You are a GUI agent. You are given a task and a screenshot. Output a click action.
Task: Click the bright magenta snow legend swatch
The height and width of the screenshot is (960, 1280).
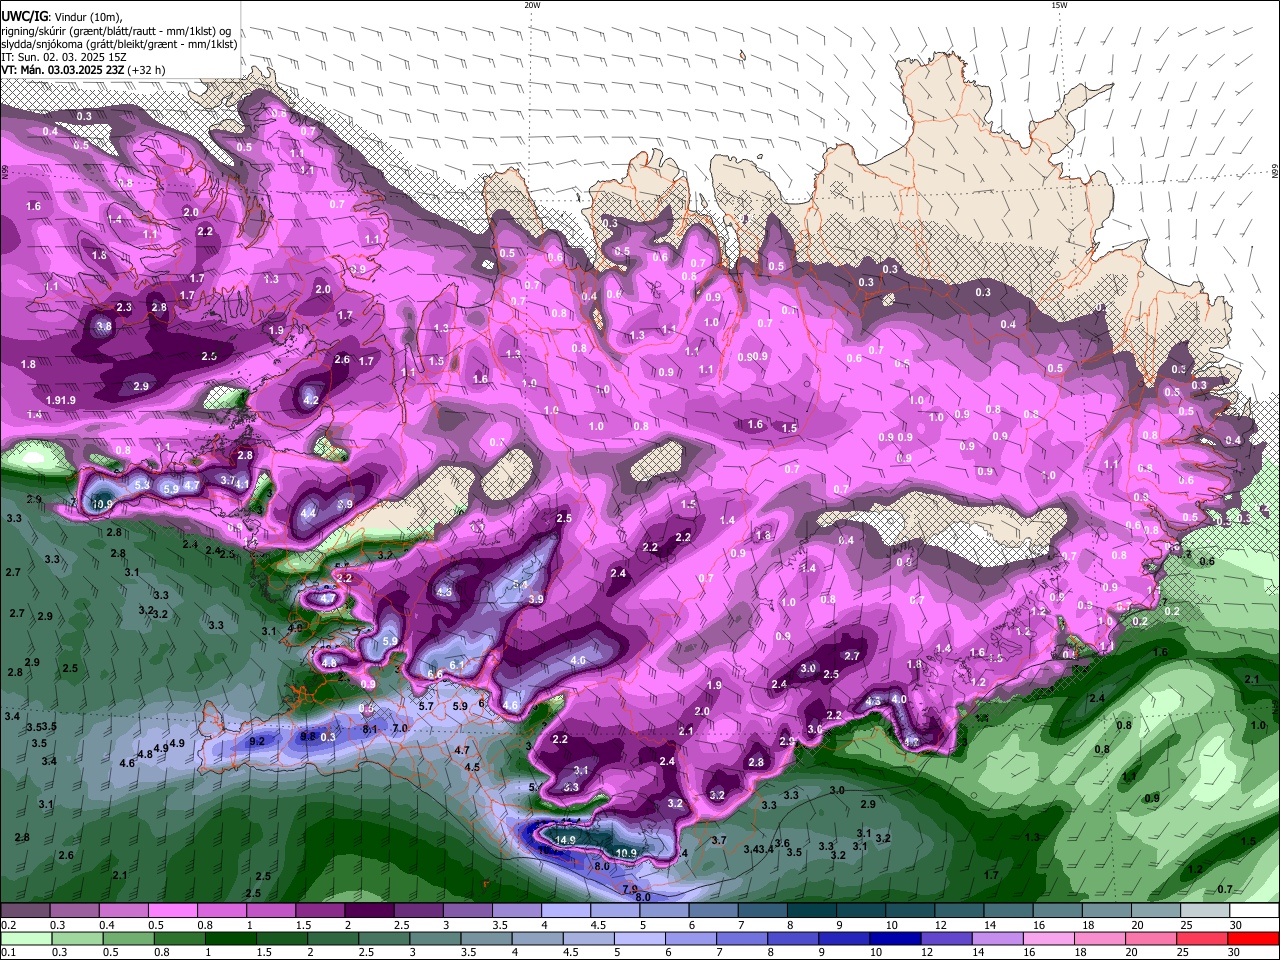172,911
